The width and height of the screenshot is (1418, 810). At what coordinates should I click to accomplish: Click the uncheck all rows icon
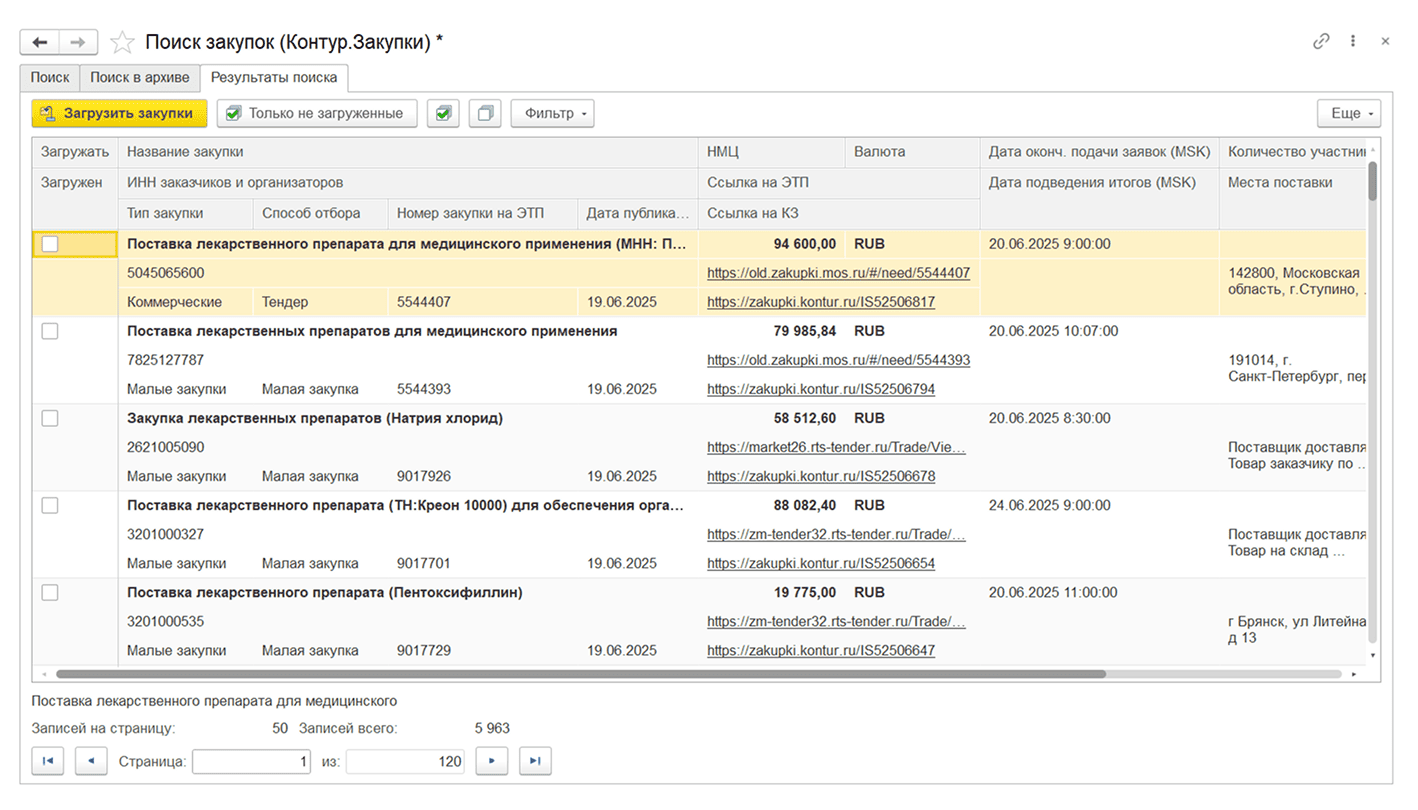pyautogui.click(x=485, y=114)
